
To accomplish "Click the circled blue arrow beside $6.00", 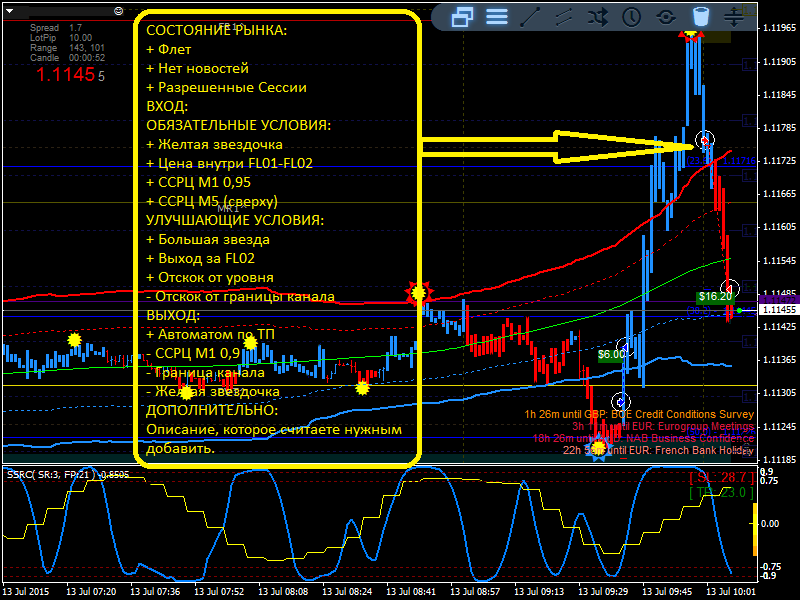I will (625, 347).
